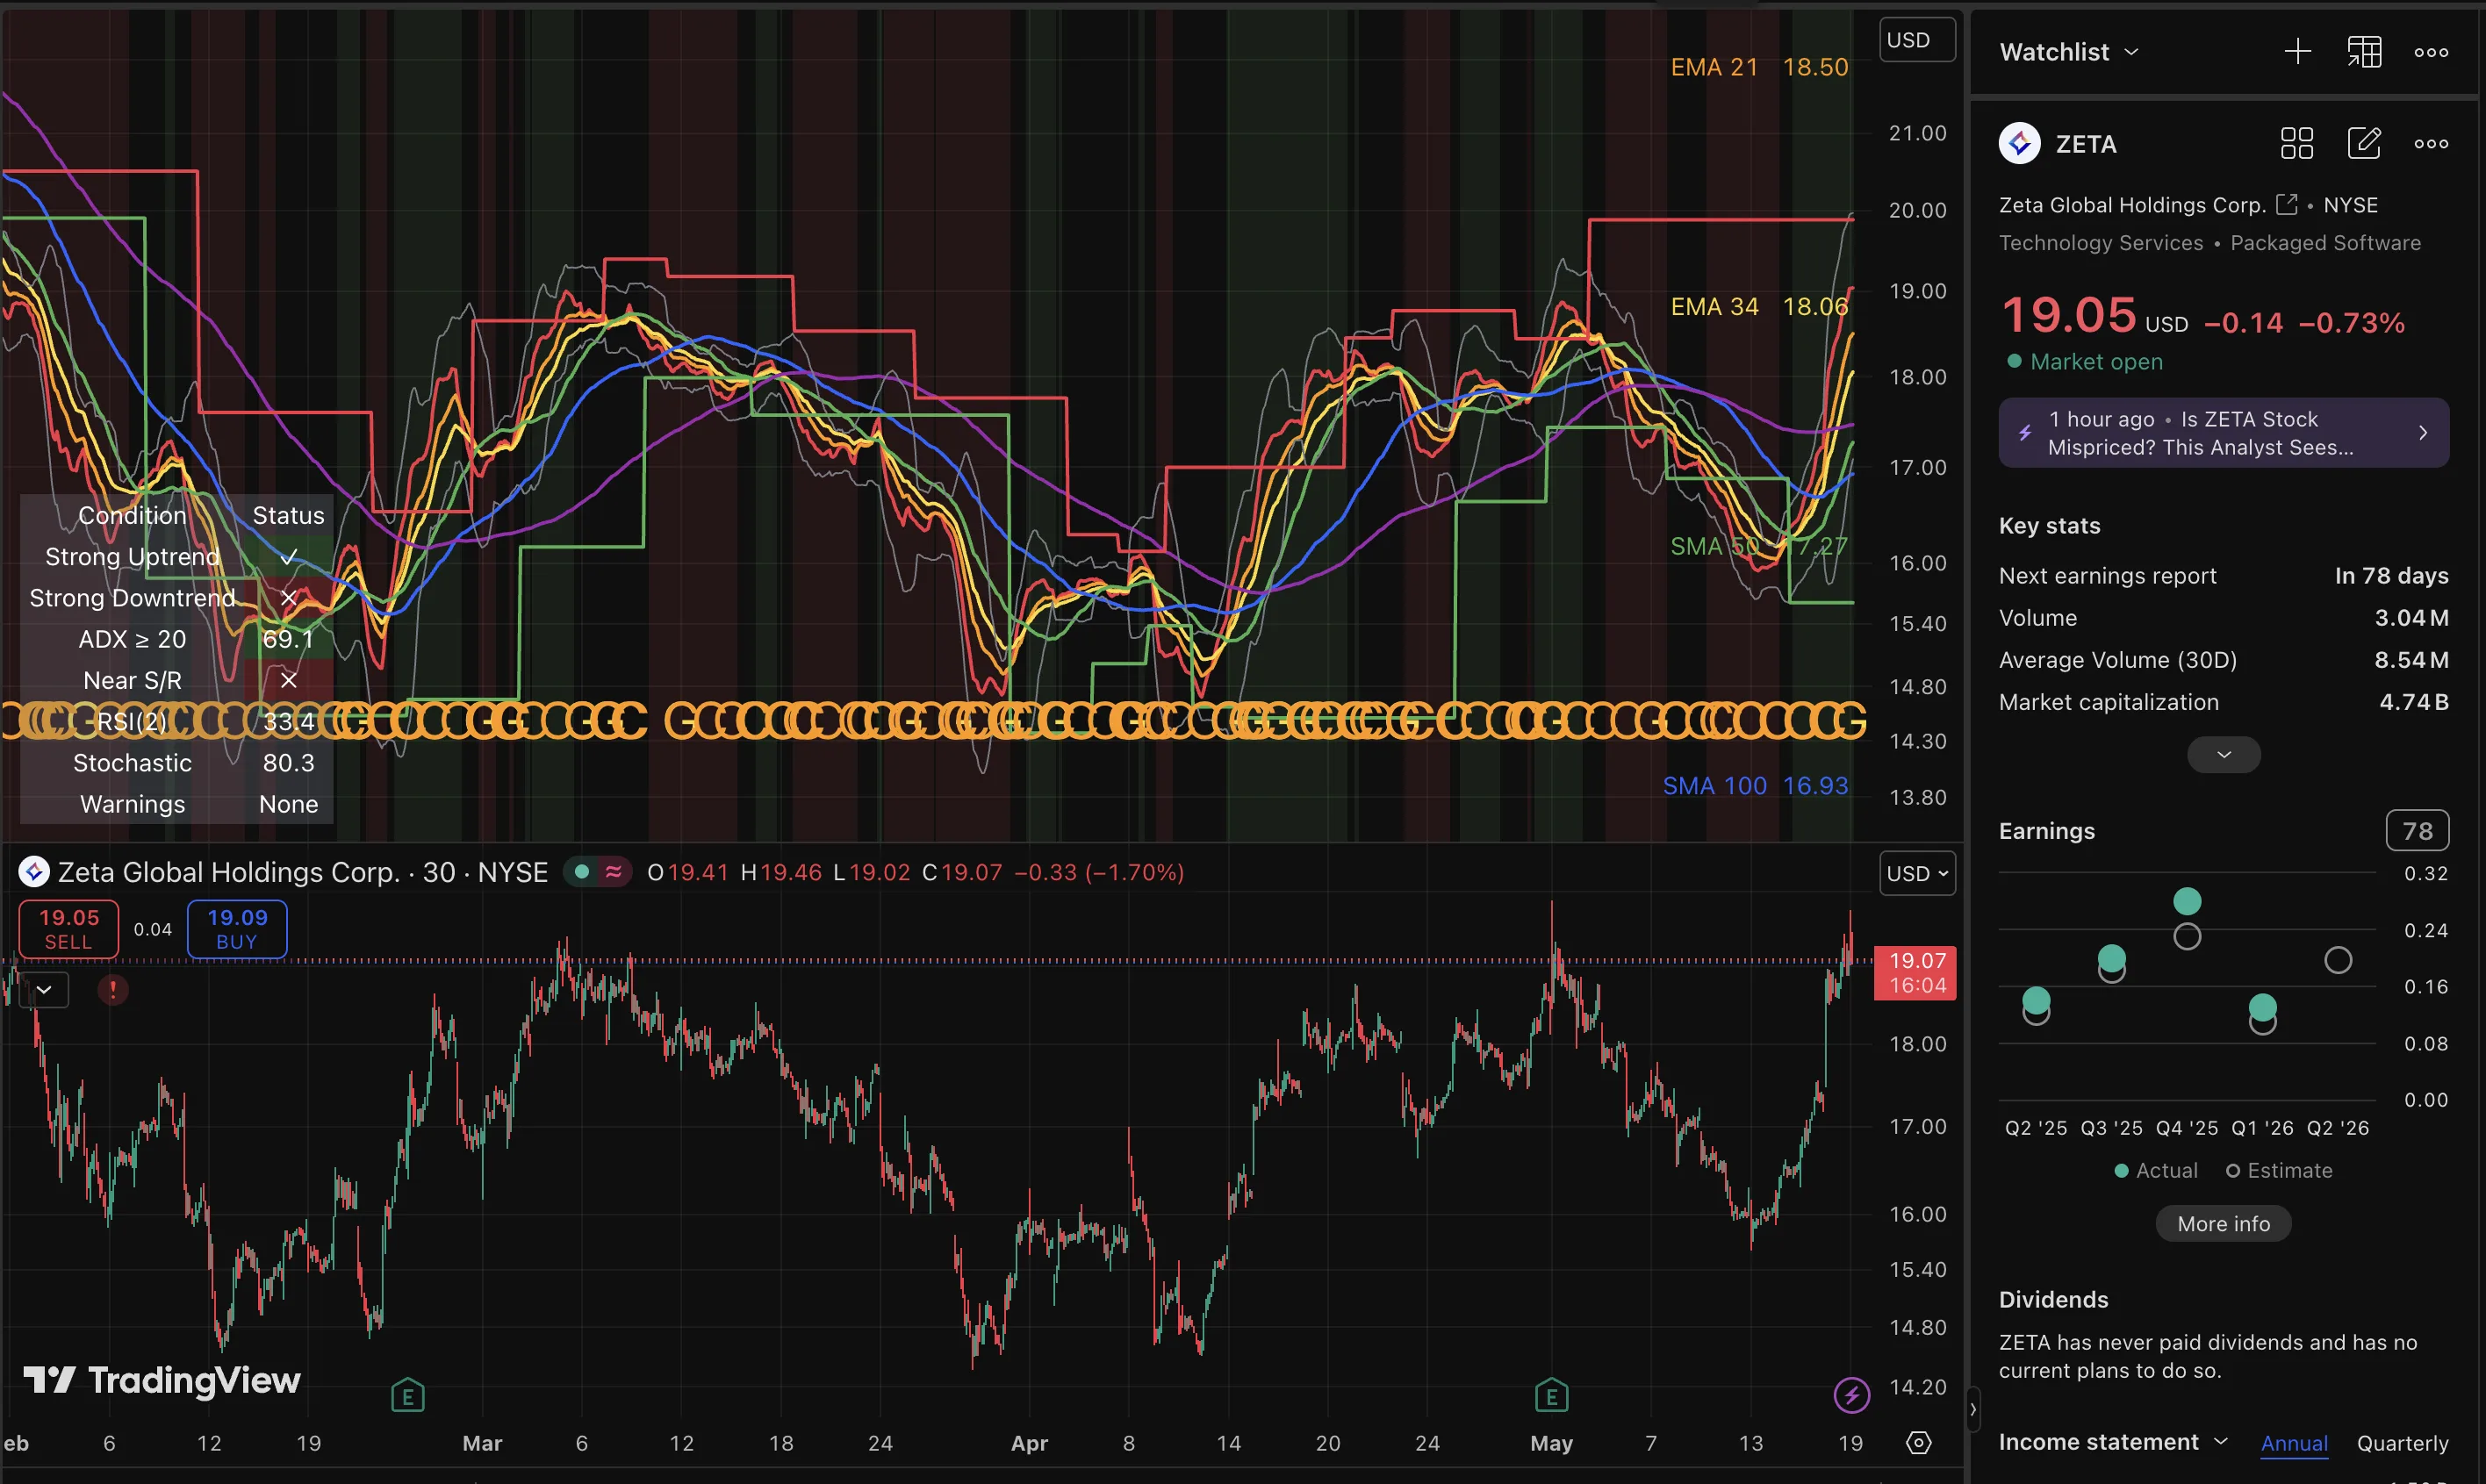Viewport: 2486px width, 1484px height.
Task: Open Zeta Global Holdings external link icon
Action: 2286,204
